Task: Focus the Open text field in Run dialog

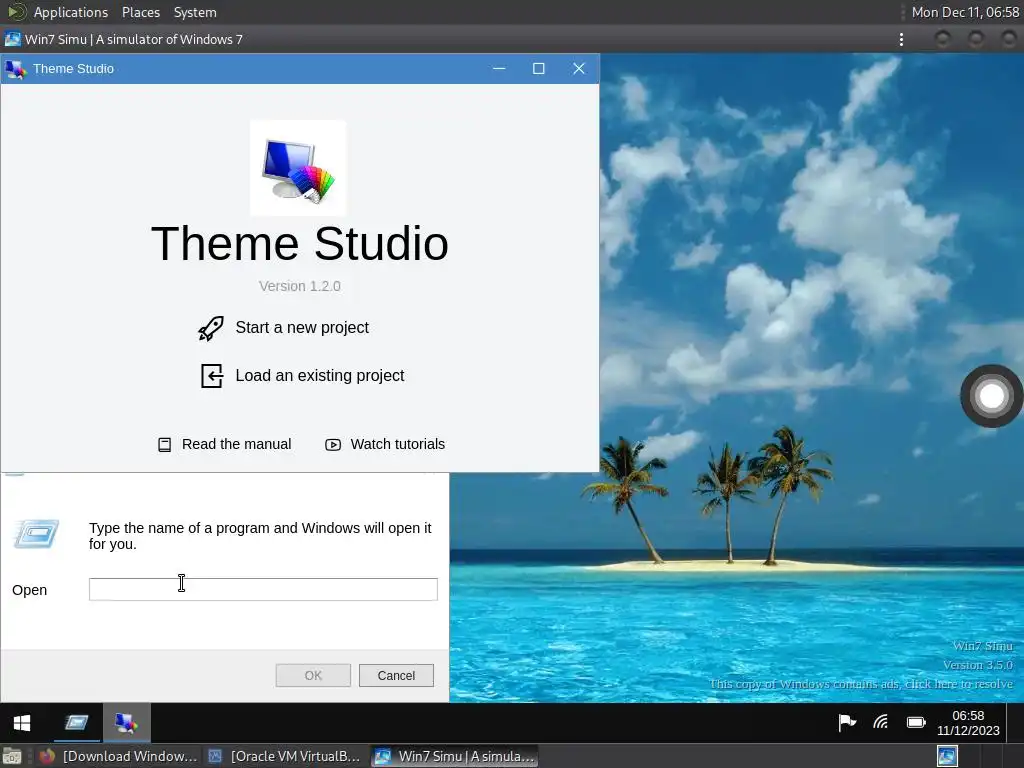Action: click(263, 589)
